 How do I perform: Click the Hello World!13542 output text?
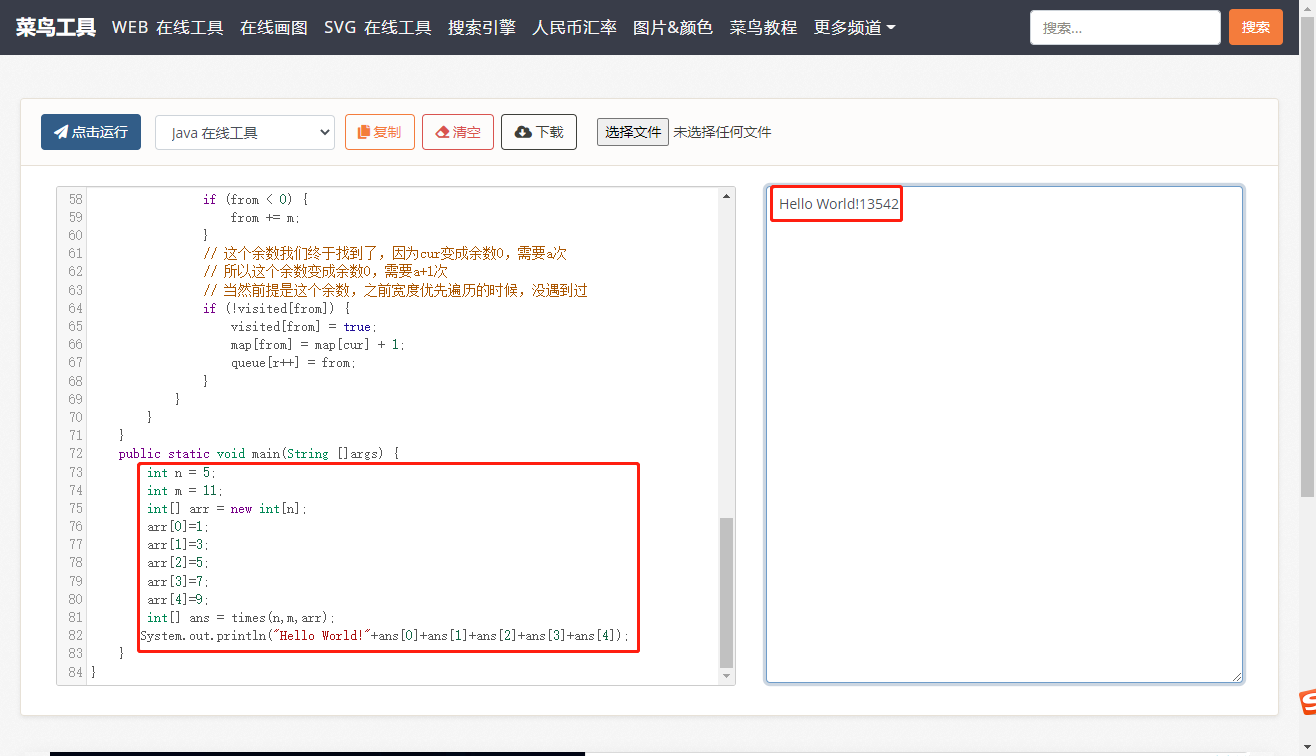click(x=839, y=204)
